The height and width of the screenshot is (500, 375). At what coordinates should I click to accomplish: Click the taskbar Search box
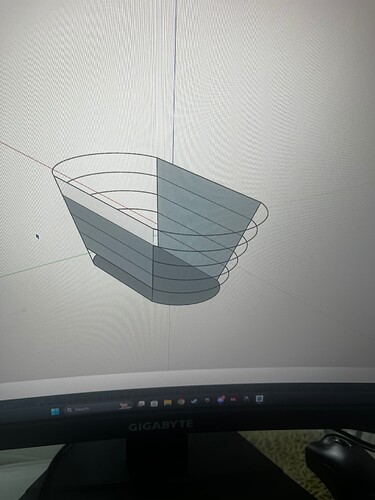98,408
